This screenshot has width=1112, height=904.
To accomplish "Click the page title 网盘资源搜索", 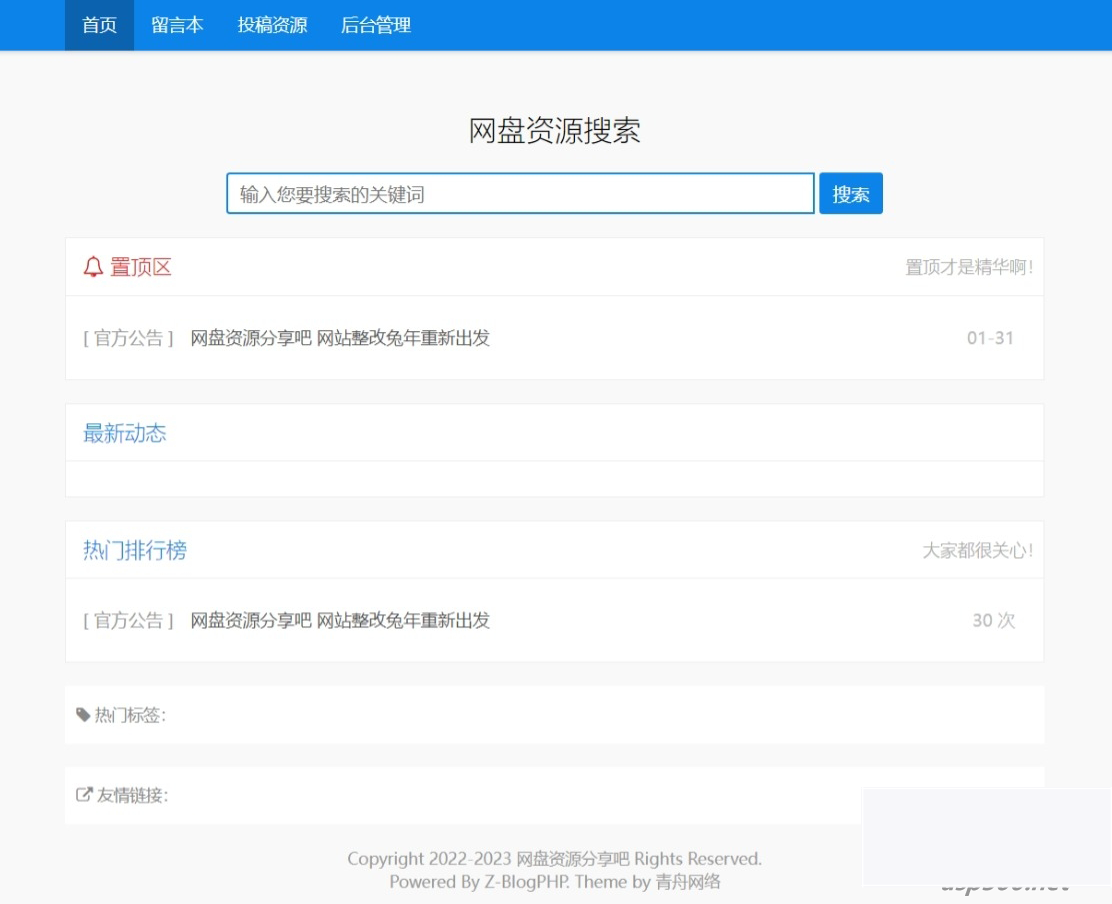I will [556, 131].
